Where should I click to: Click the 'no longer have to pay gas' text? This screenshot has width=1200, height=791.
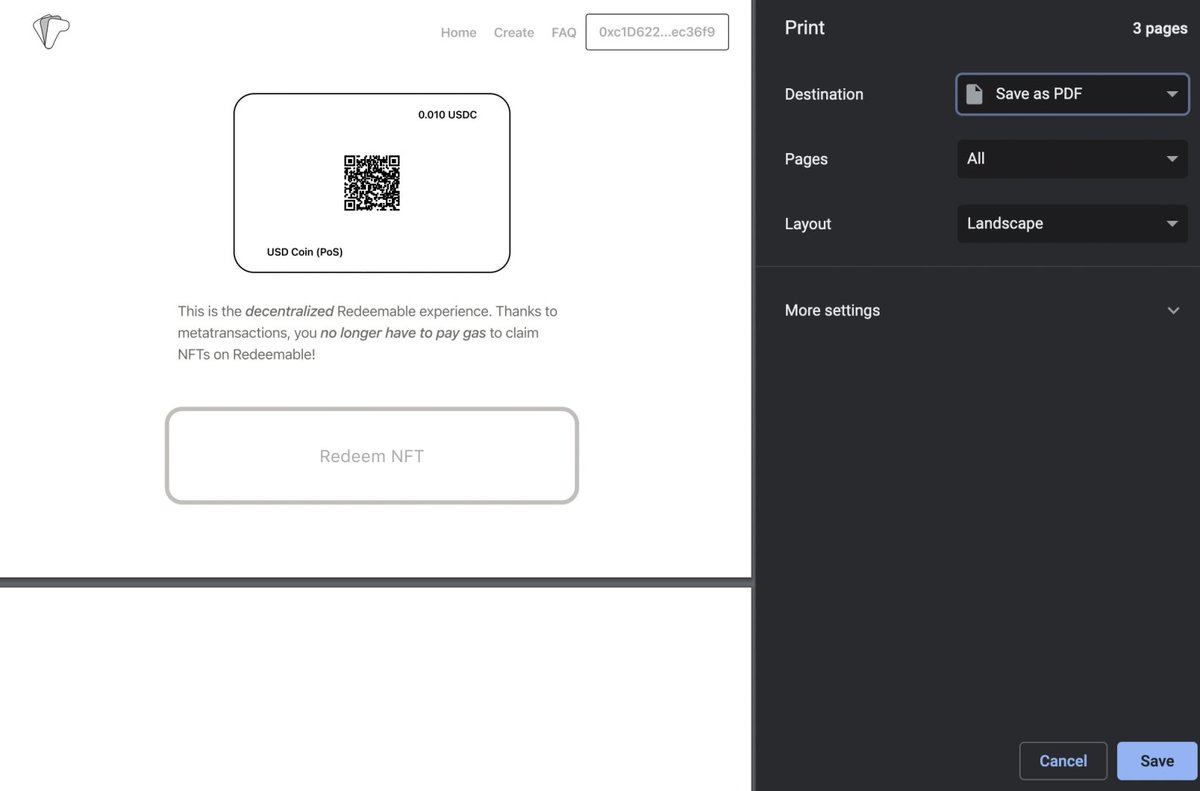point(403,333)
